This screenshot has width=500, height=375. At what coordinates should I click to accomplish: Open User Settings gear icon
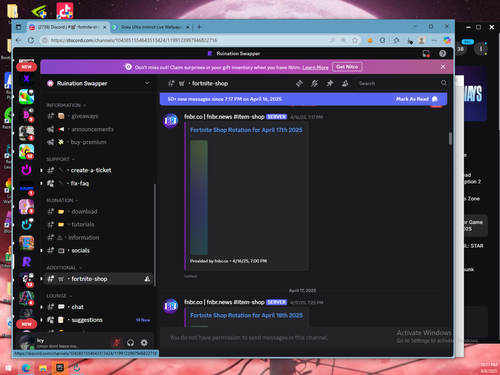[144, 342]
